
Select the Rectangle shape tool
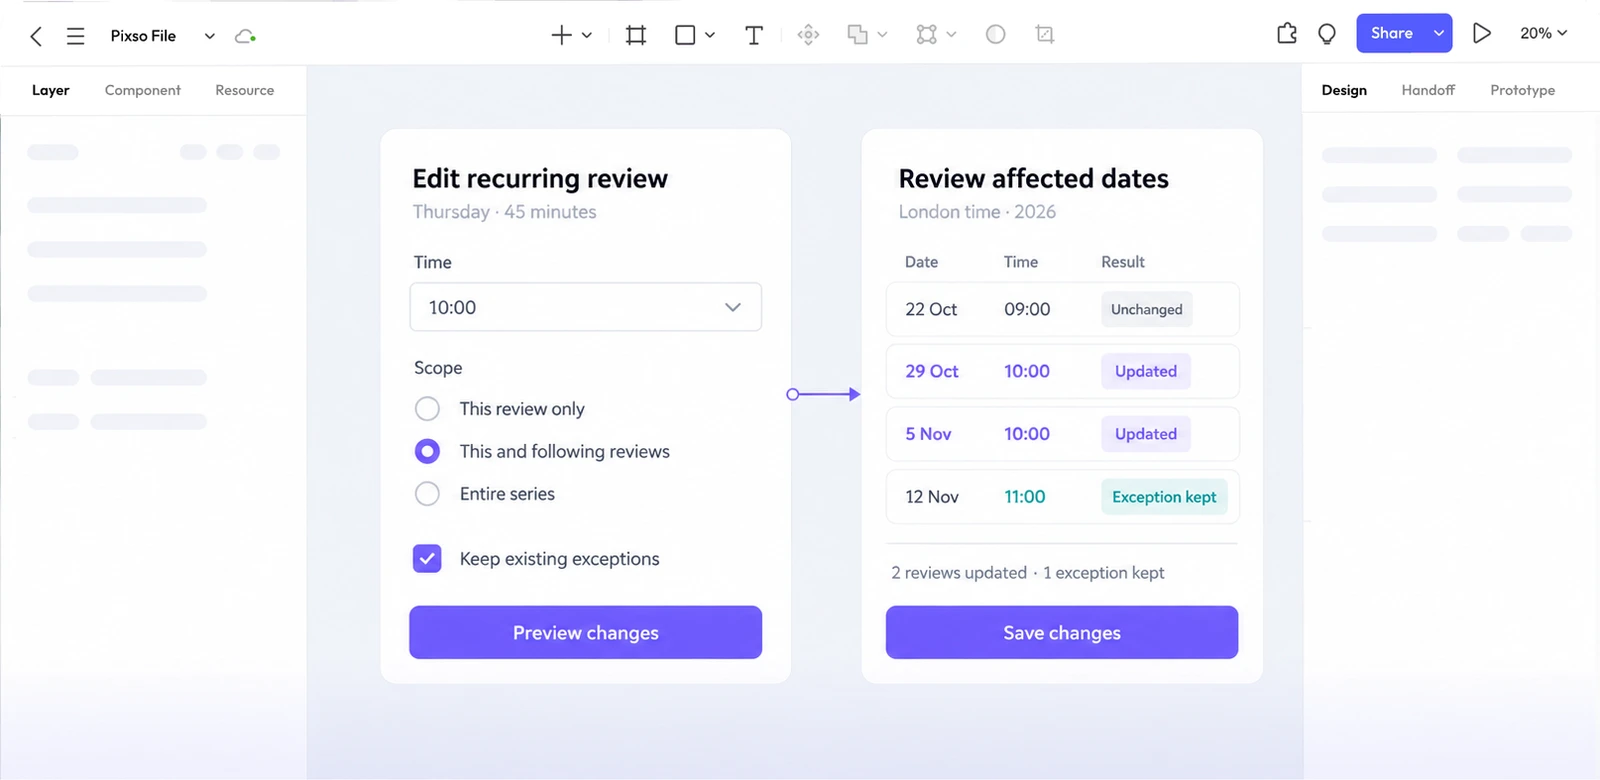pos(685,35)
